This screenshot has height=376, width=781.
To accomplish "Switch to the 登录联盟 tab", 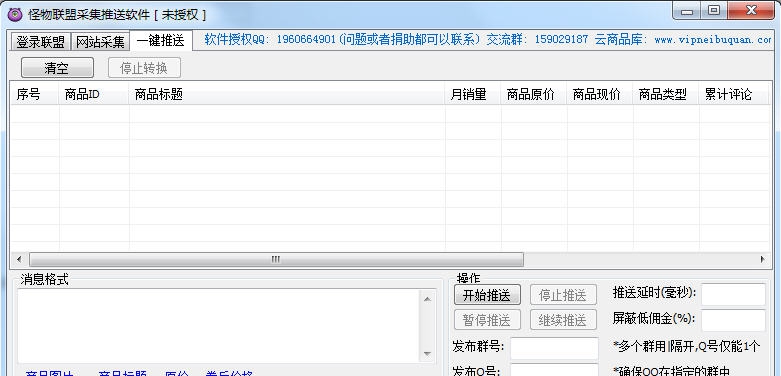I will tap(40, 42).
